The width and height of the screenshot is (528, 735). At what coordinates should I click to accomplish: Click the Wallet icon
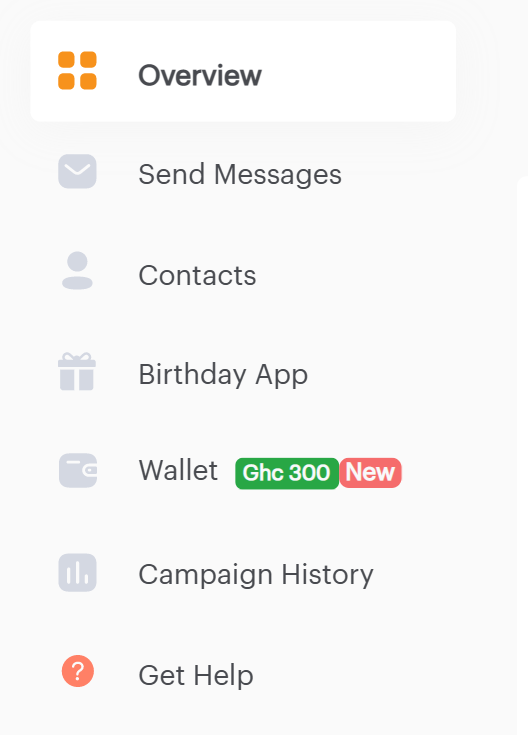[78, 470]
